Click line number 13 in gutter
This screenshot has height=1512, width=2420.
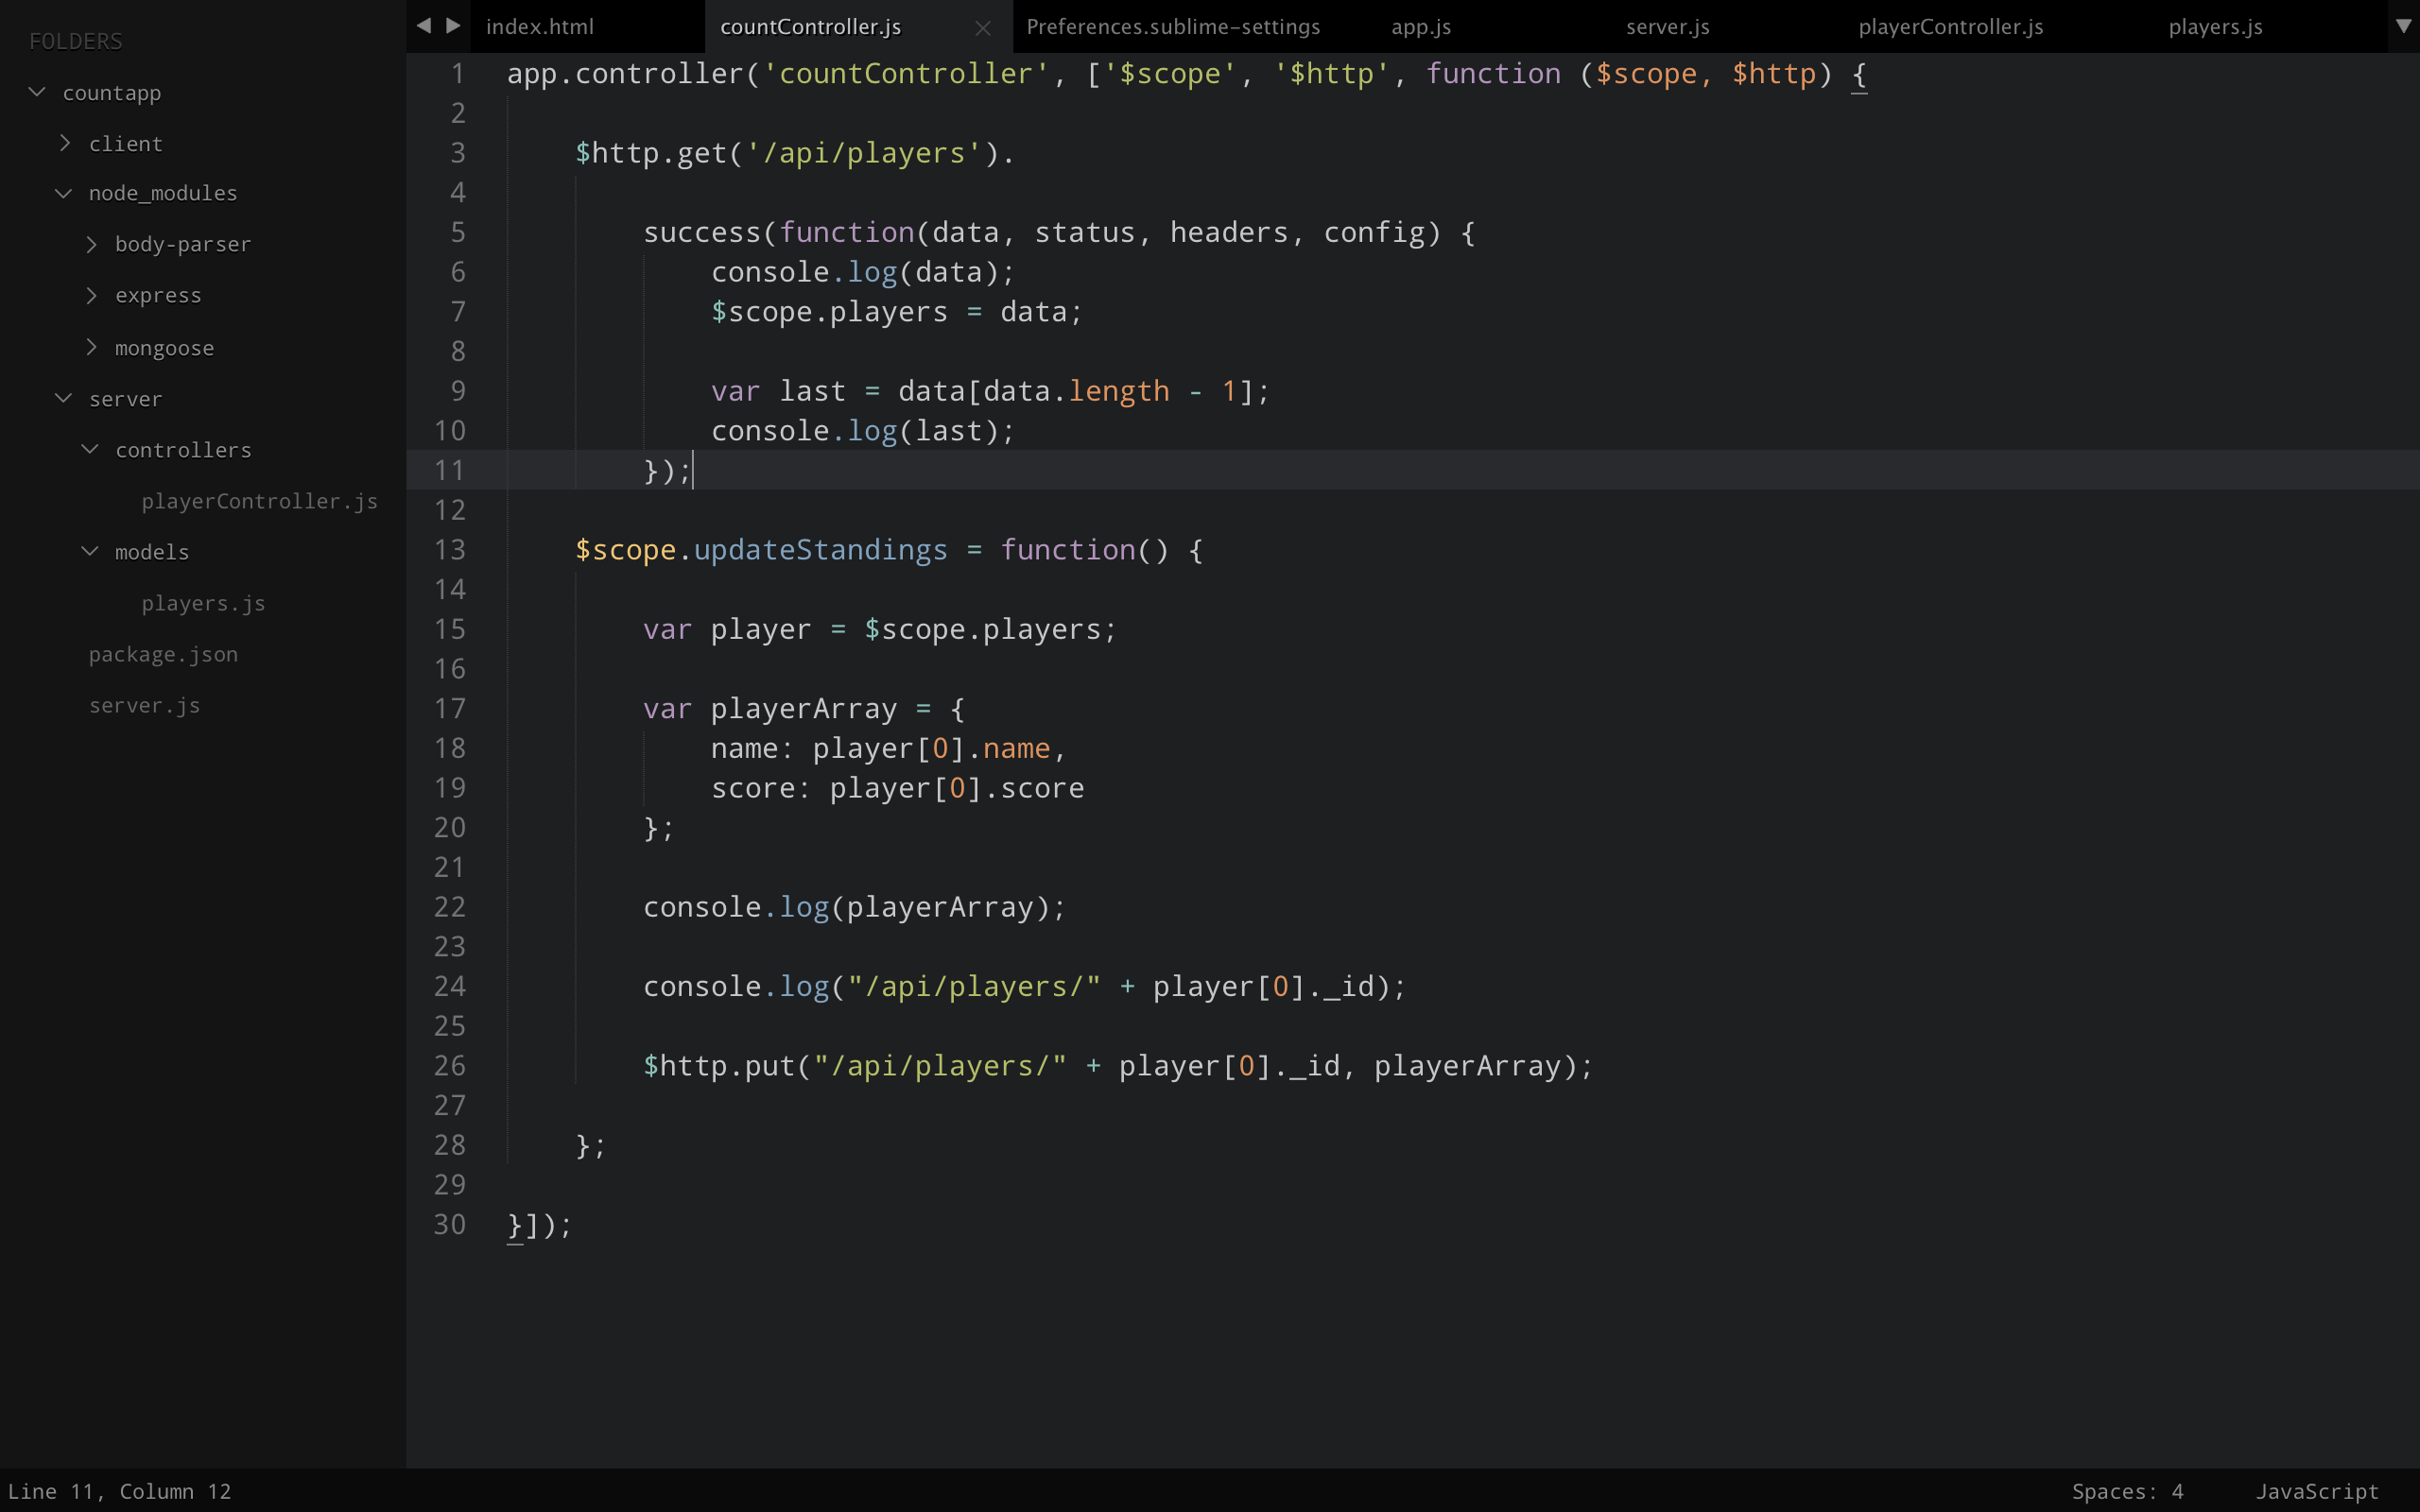[449, 550]
